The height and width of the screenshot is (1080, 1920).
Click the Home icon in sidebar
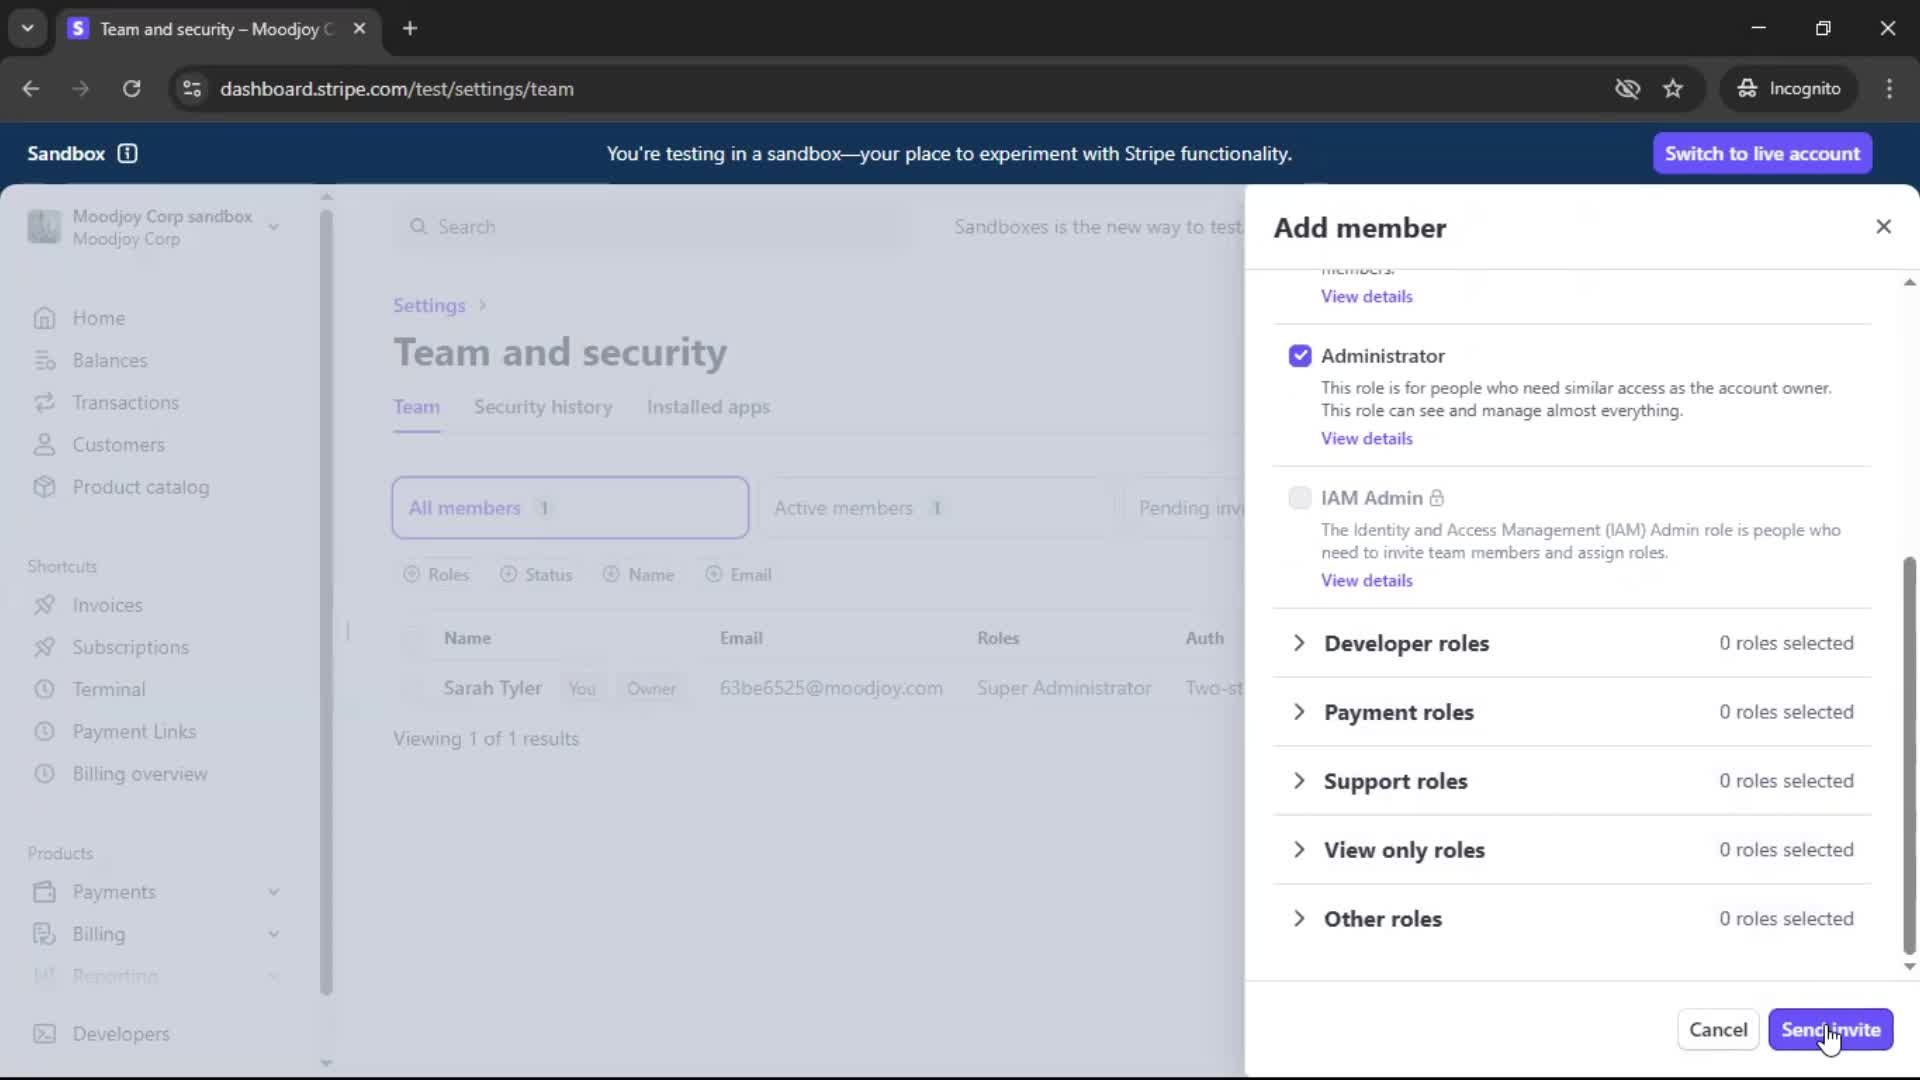[44, 318]
